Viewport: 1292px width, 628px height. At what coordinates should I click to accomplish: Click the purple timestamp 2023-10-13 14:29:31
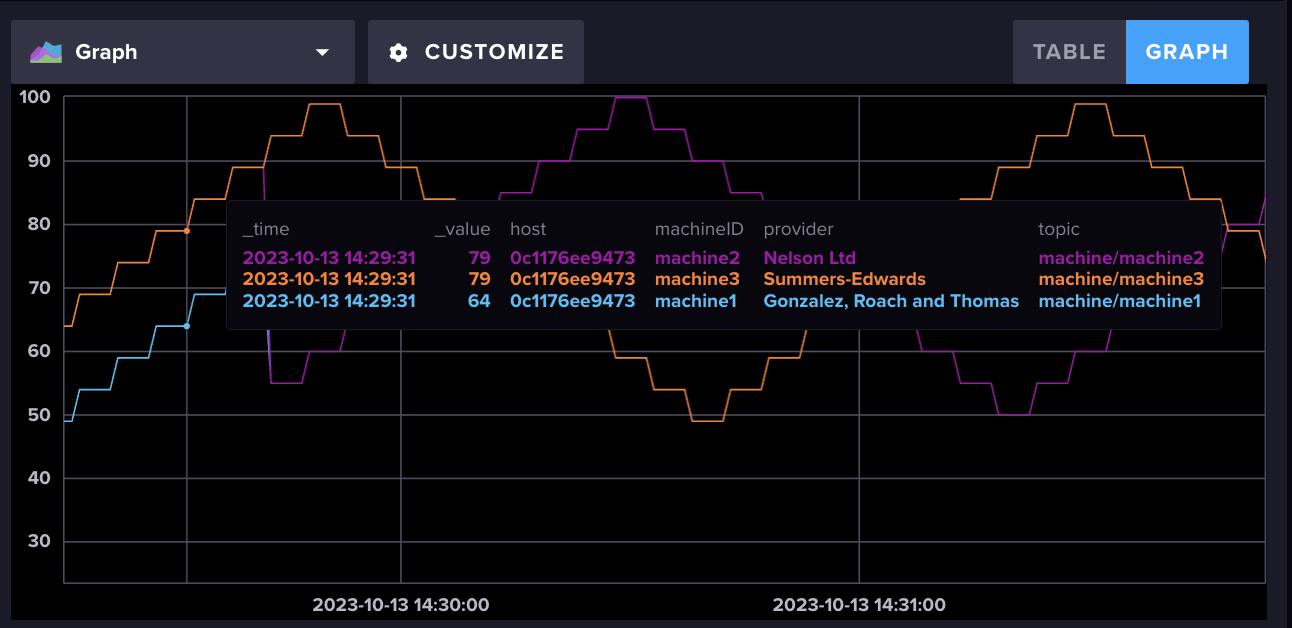pyautogui.click(x=329, y=258)
